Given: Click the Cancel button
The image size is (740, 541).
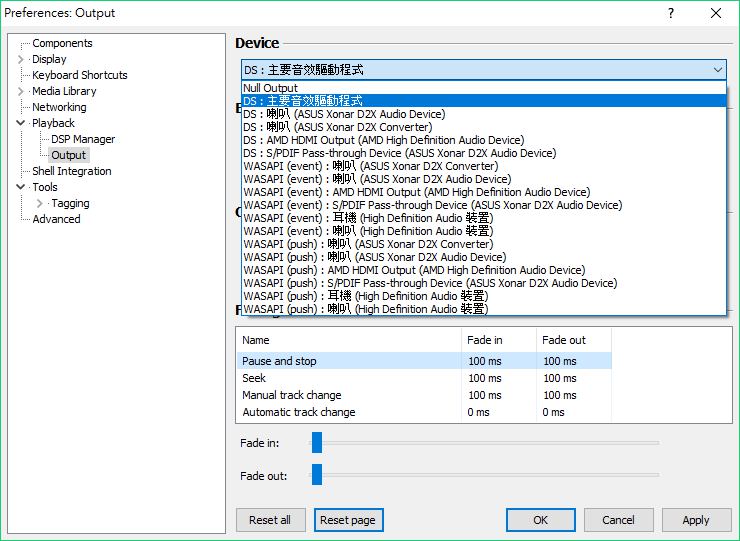Looking at the screenshot, I should (x=618, y=520).
